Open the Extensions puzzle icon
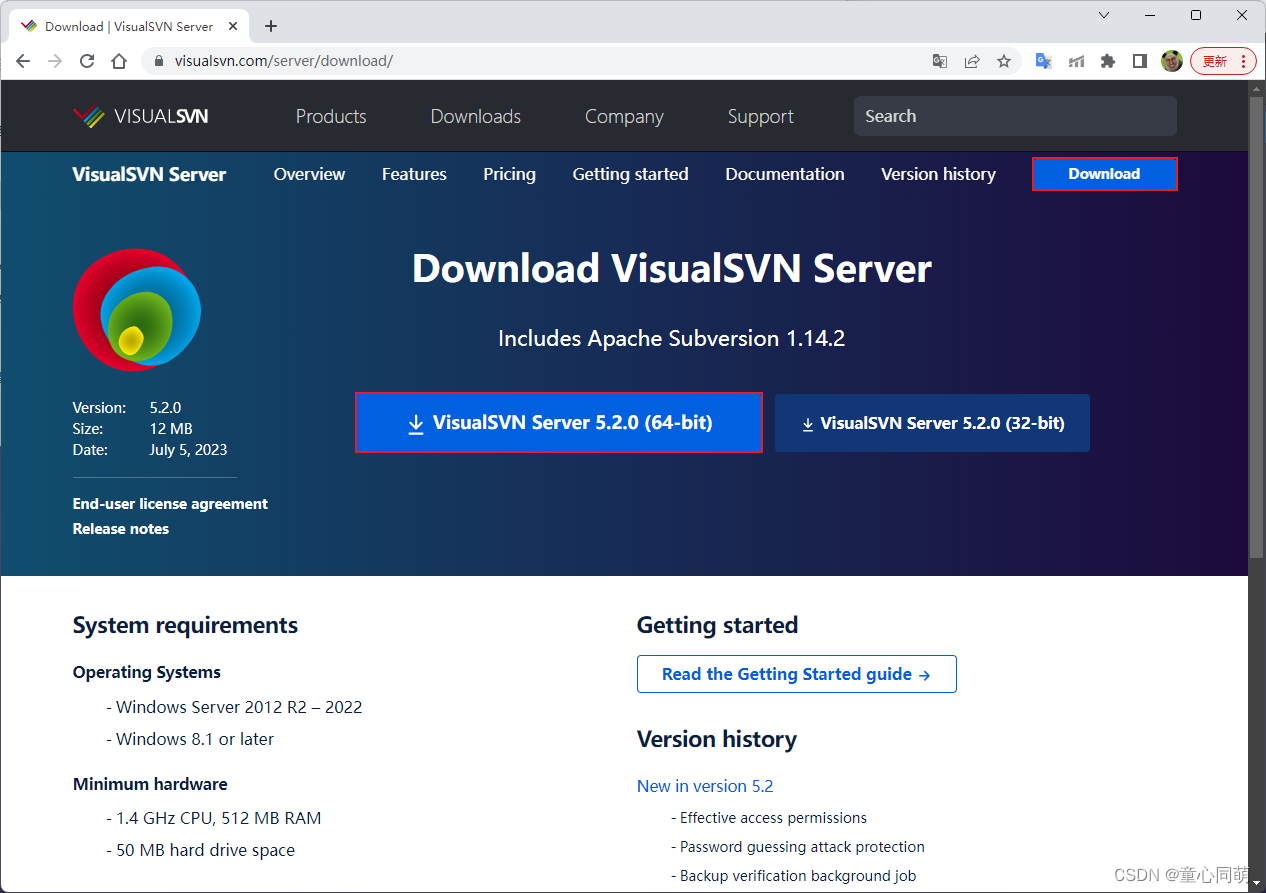 (x=1108, y=61)
